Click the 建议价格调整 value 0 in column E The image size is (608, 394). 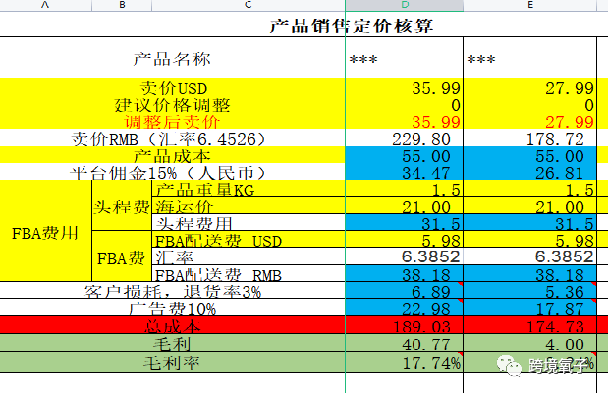pyautogui.click(x=530, y=105)
